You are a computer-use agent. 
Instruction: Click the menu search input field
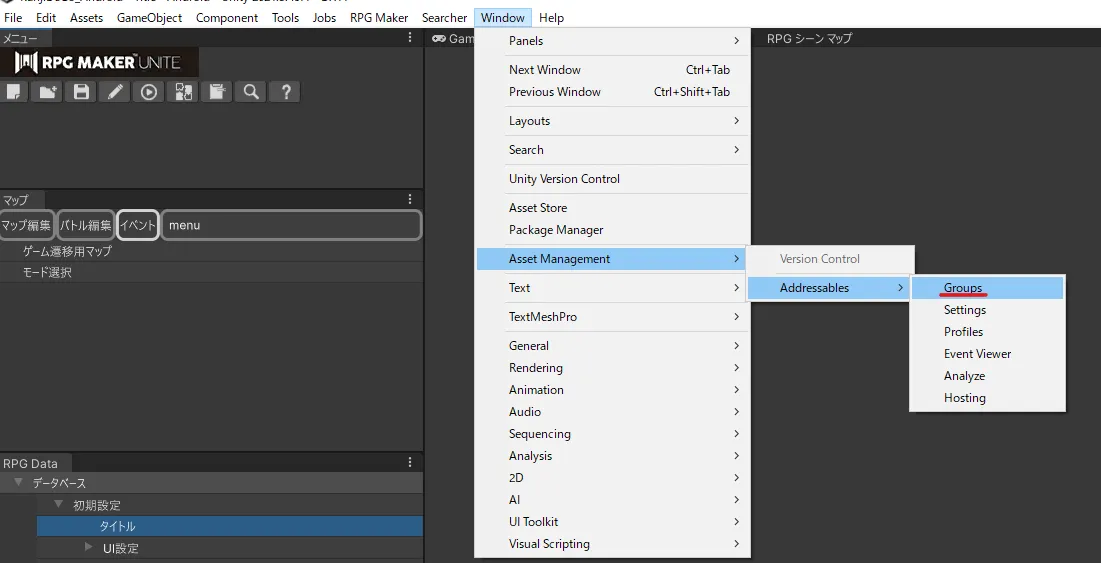(291, 225)
